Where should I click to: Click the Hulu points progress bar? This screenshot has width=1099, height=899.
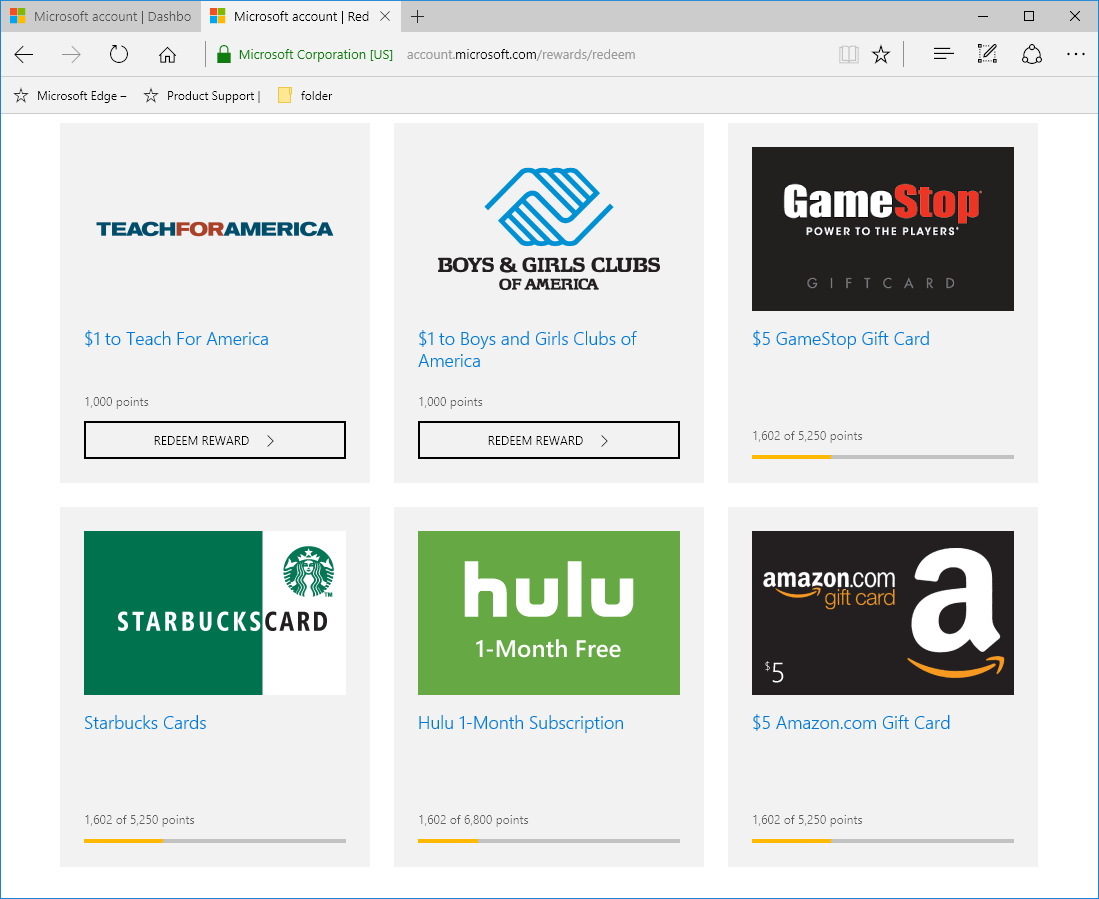coord(549,841)
